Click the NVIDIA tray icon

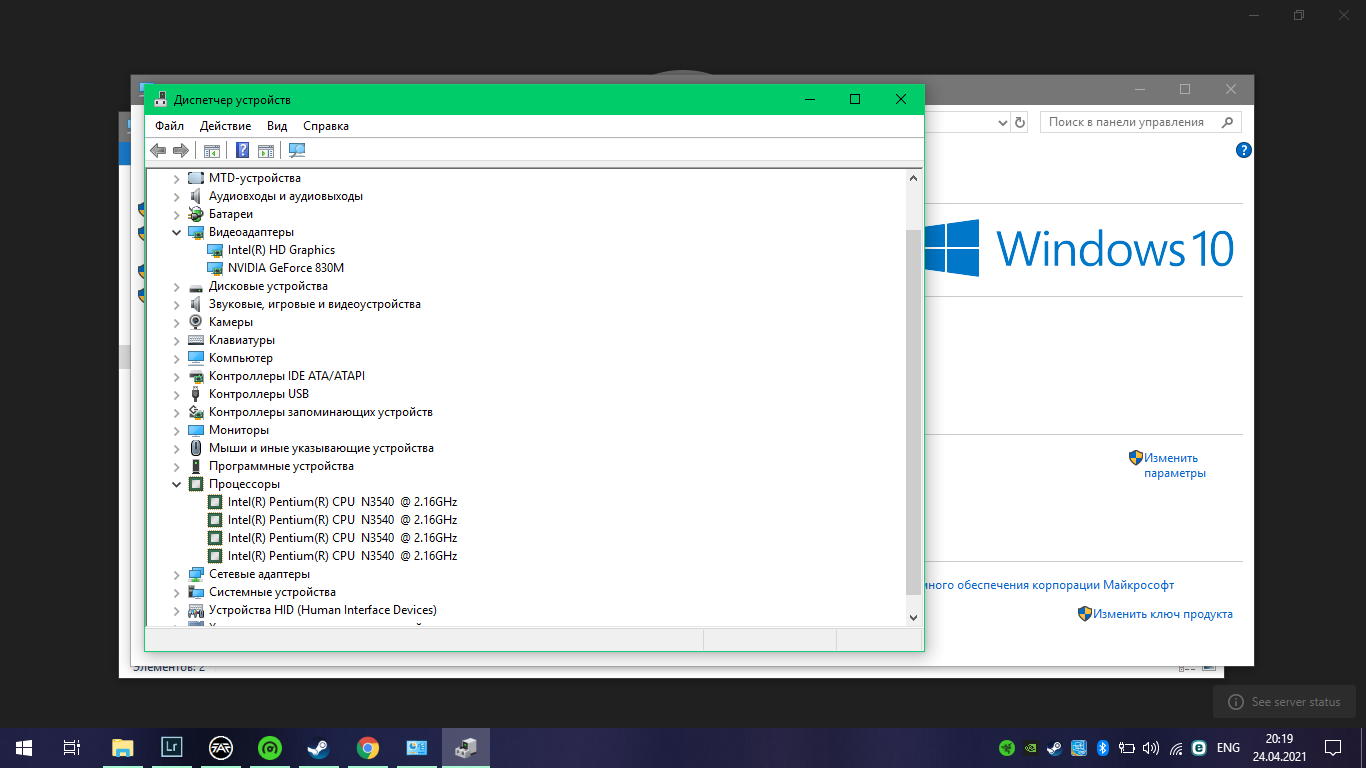[x=1031, y=747]
